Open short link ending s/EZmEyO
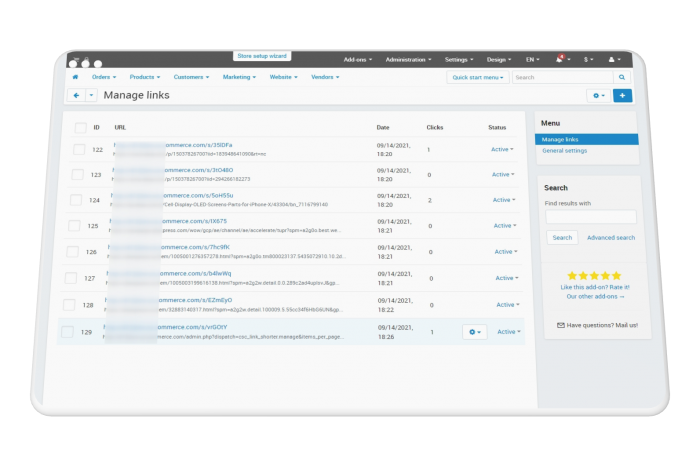The image size is (700, 466). [169, 300]
